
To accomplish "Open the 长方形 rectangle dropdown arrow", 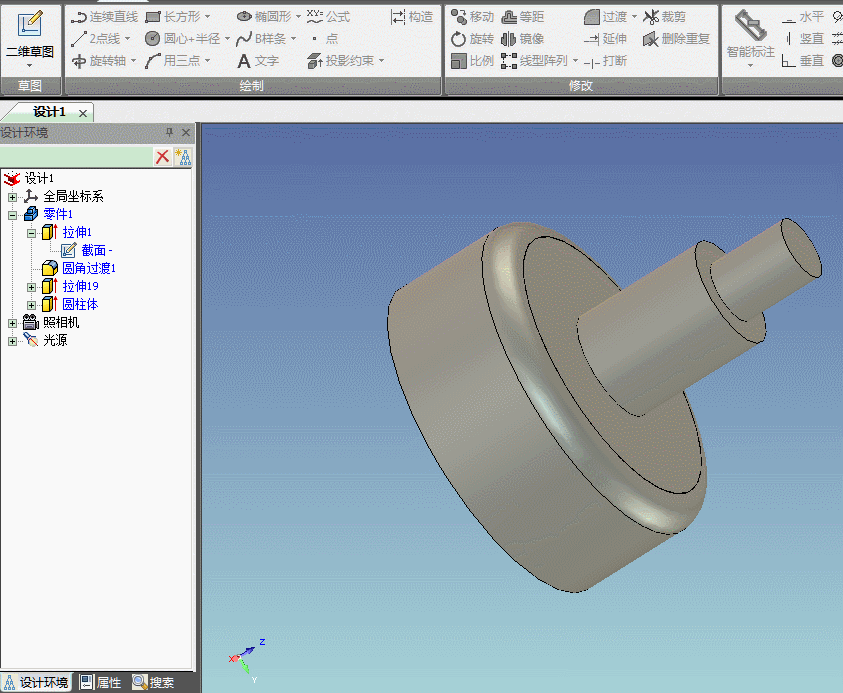I will pyautogui.click(x=208, y=17).
